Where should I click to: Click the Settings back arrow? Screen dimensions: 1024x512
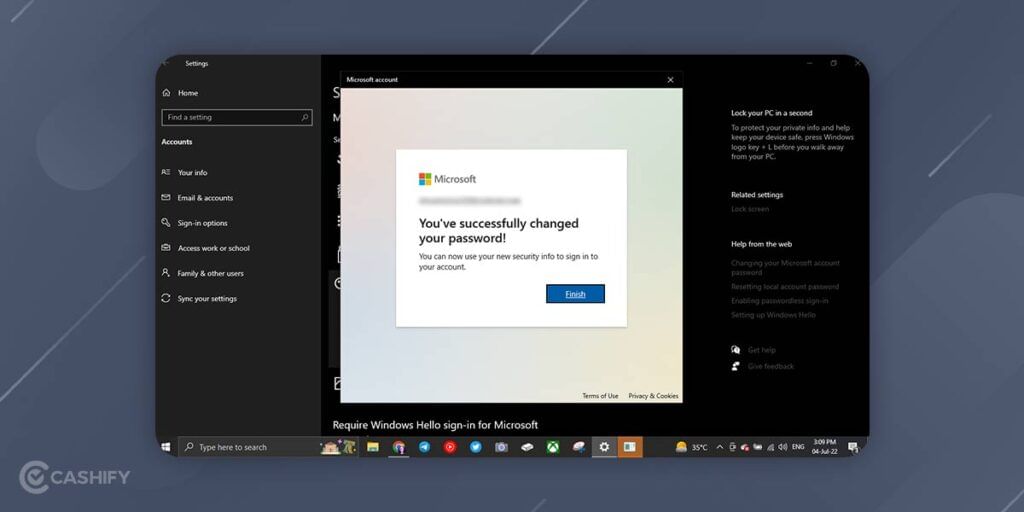pyautogui.click(x=167, y=63)
